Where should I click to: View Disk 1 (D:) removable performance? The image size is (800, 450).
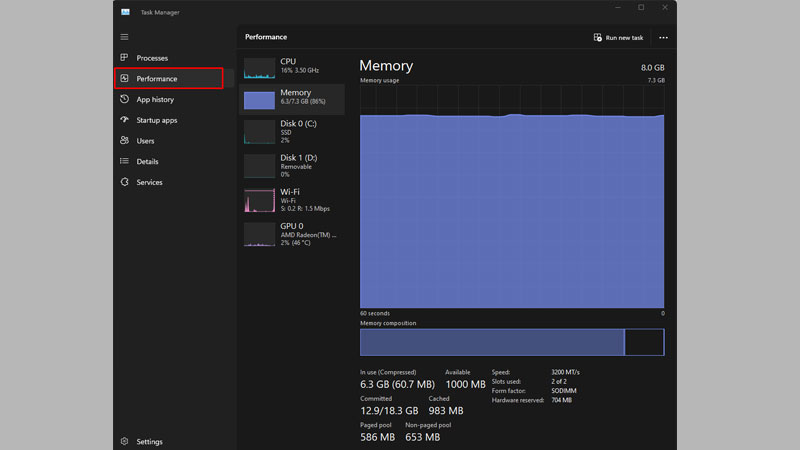click(292, 164)
